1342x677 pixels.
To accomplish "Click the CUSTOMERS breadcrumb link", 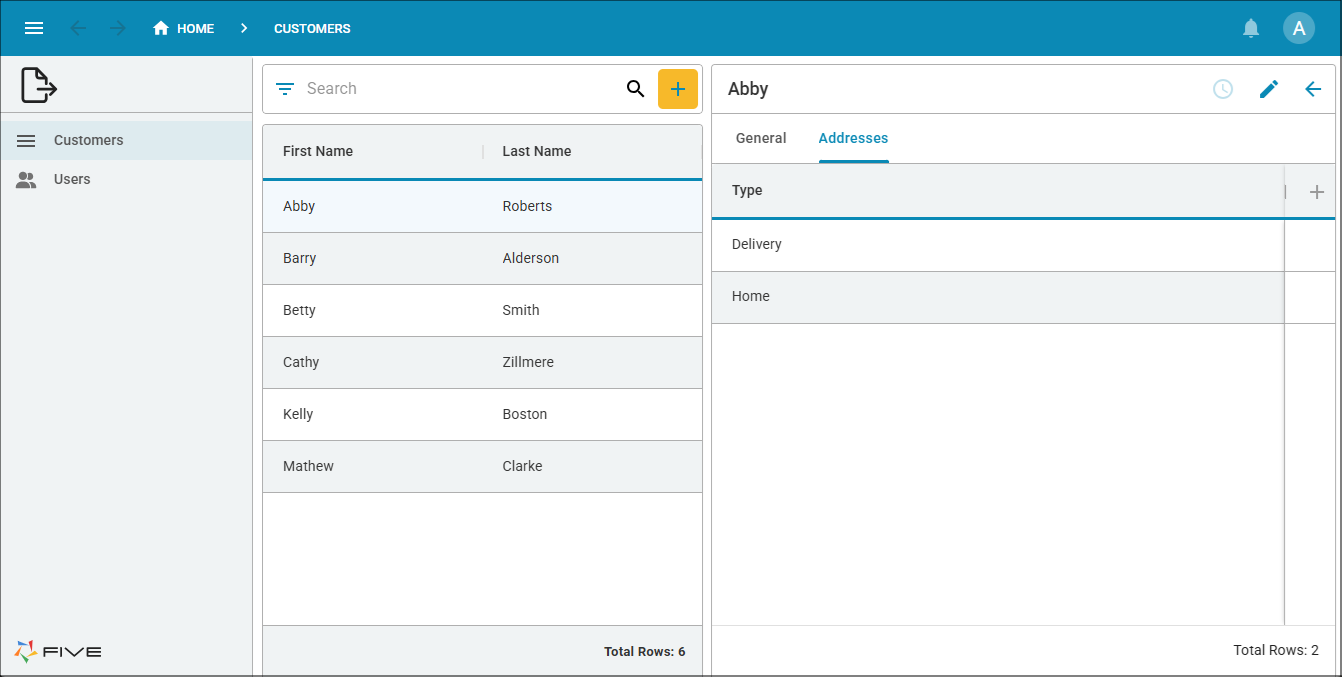I will [x=312, y=28].
